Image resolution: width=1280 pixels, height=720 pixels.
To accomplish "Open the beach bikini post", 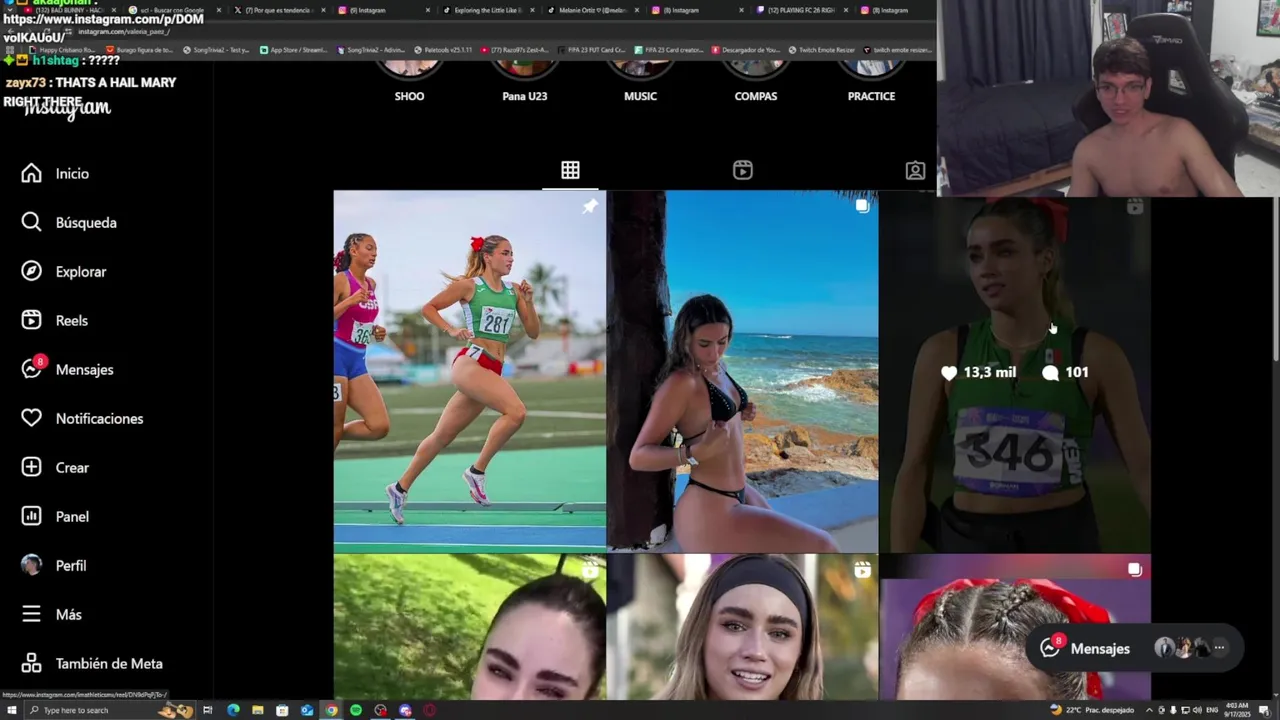I will [x=742, y=371].
